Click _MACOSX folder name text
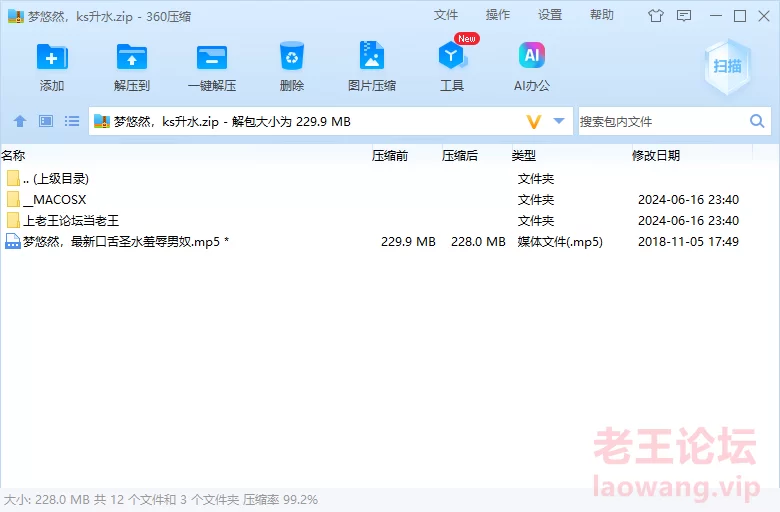Viewport: 780px width, 512px height. [55, 200]
